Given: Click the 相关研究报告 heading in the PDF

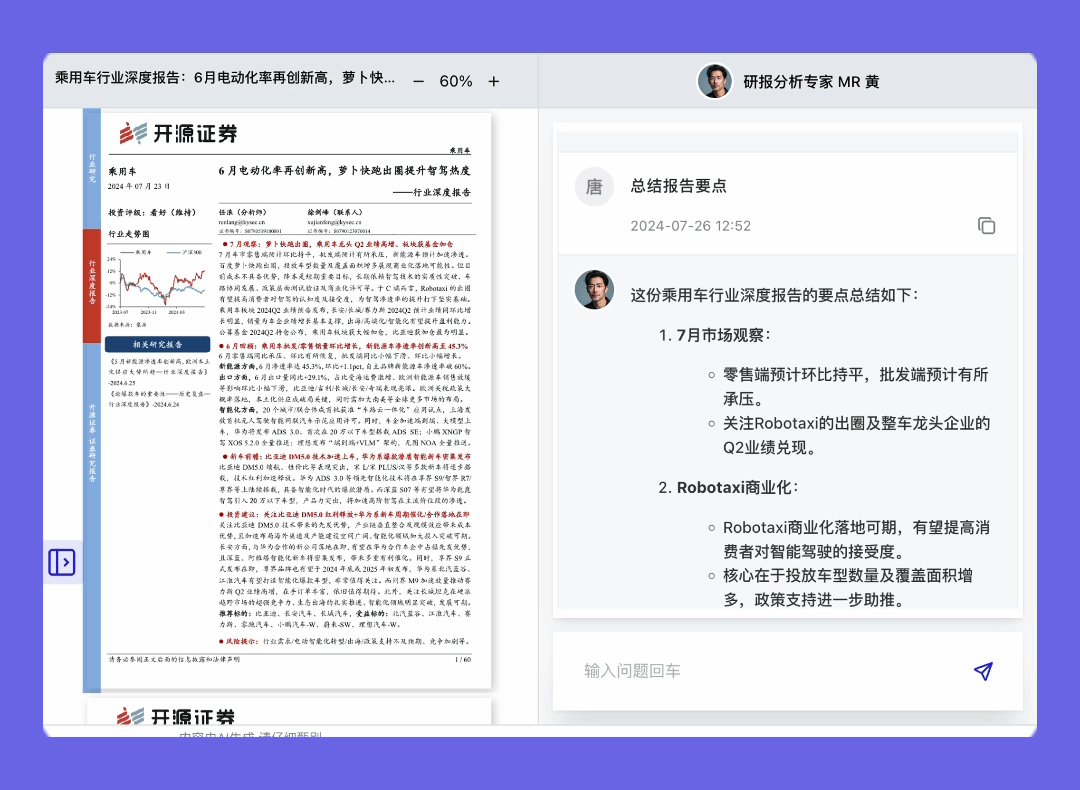Looking at the screenshot, I should 158,344.
